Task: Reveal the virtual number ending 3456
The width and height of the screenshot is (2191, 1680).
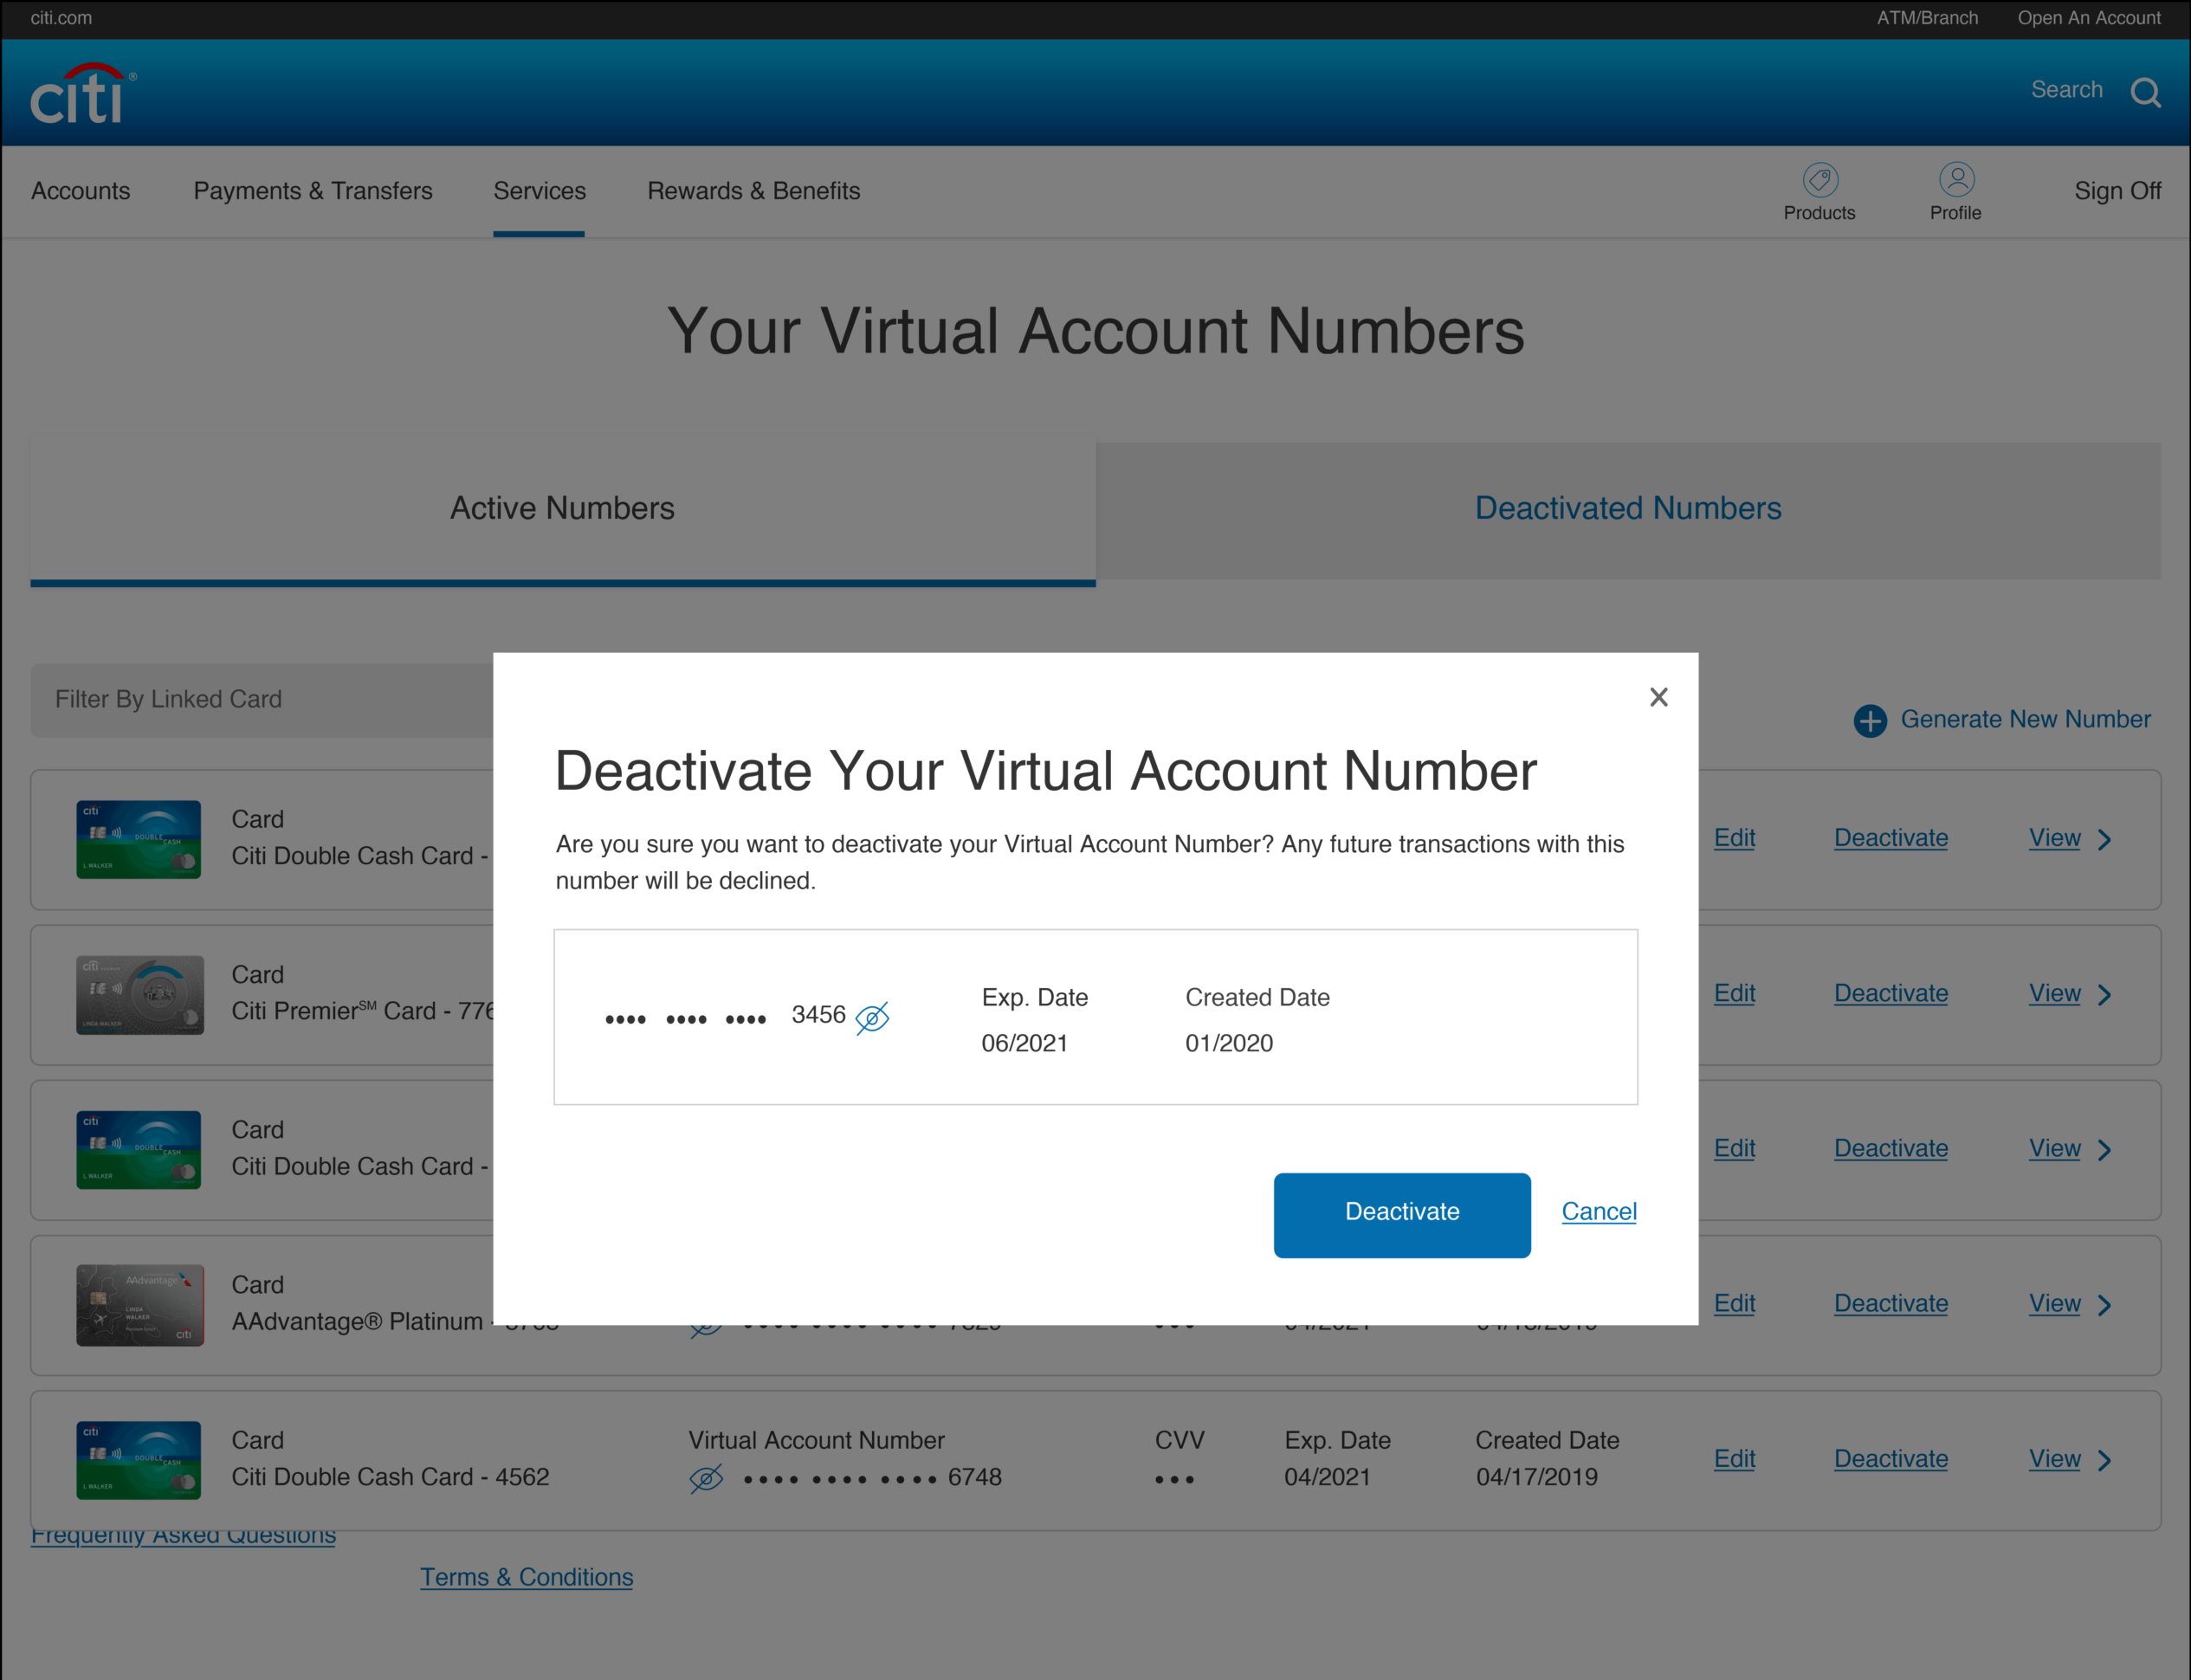Action: (872, 1017)
